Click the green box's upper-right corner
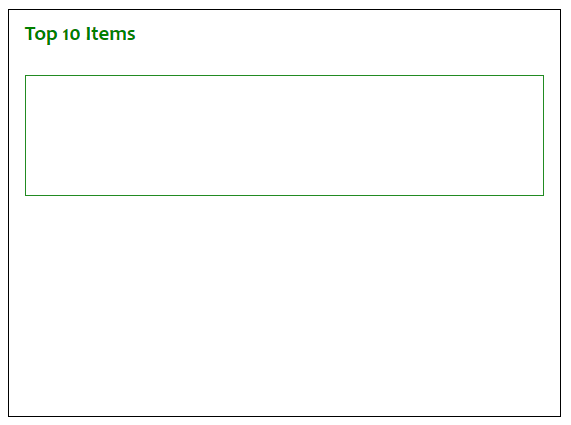The image size is (571, 425). (x=544, y=76)
